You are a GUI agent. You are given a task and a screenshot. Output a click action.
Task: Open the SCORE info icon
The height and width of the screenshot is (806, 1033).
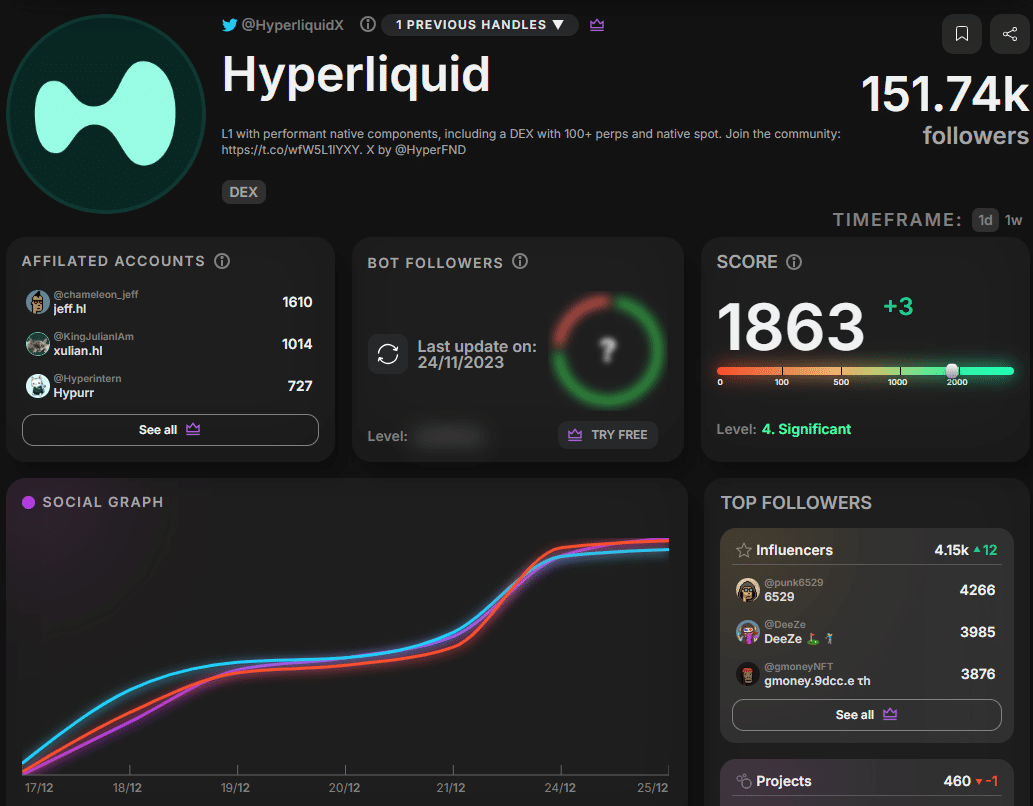793,262
